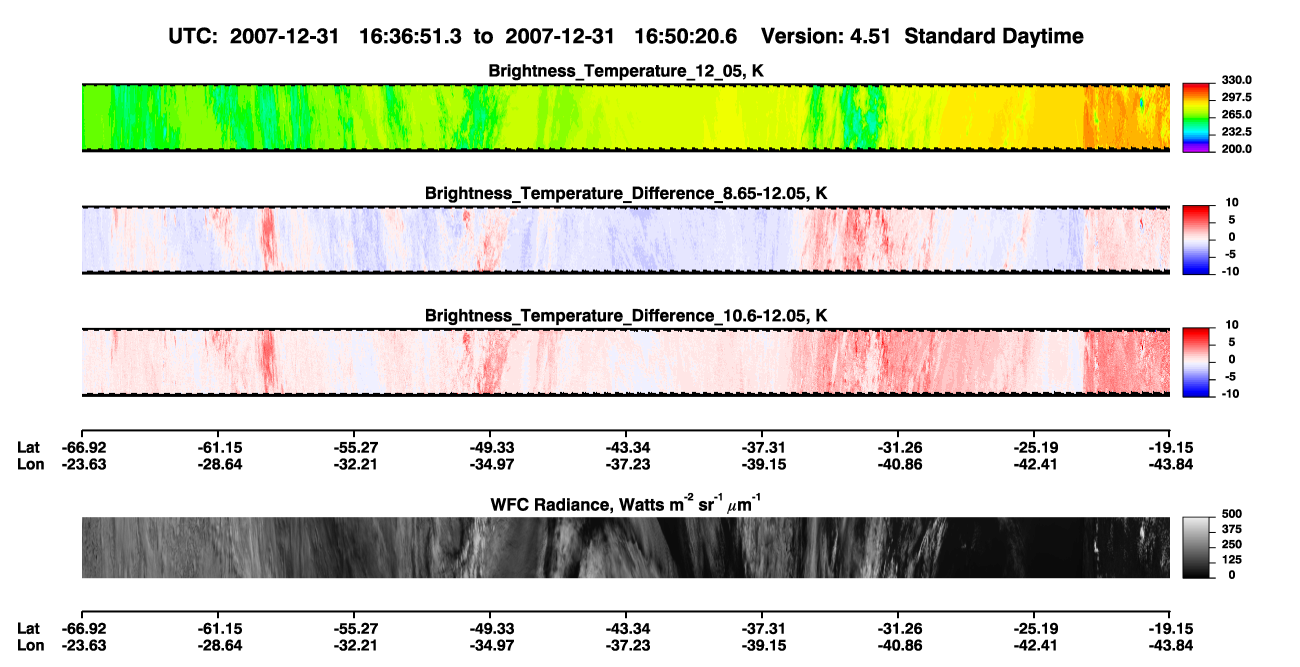This screenshot has height=667, width=1300.
Task: Click the 200.0 color bar label
Action: point(1236,149)
